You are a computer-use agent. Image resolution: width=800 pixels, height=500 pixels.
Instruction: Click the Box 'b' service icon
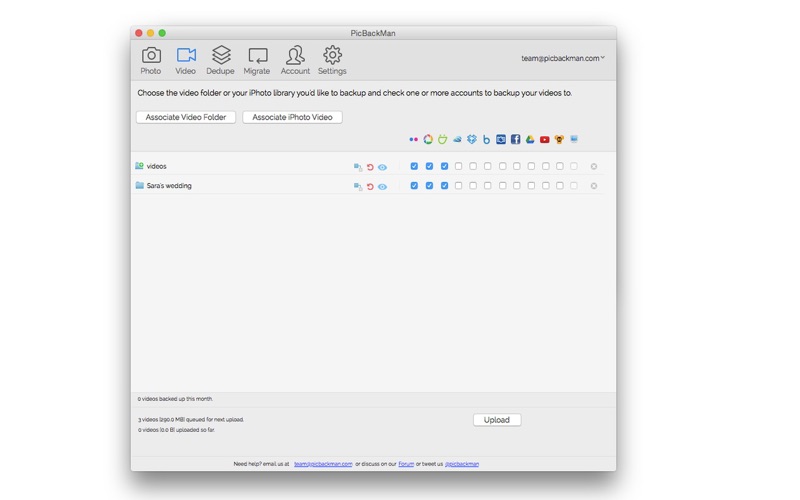[486, 139]
